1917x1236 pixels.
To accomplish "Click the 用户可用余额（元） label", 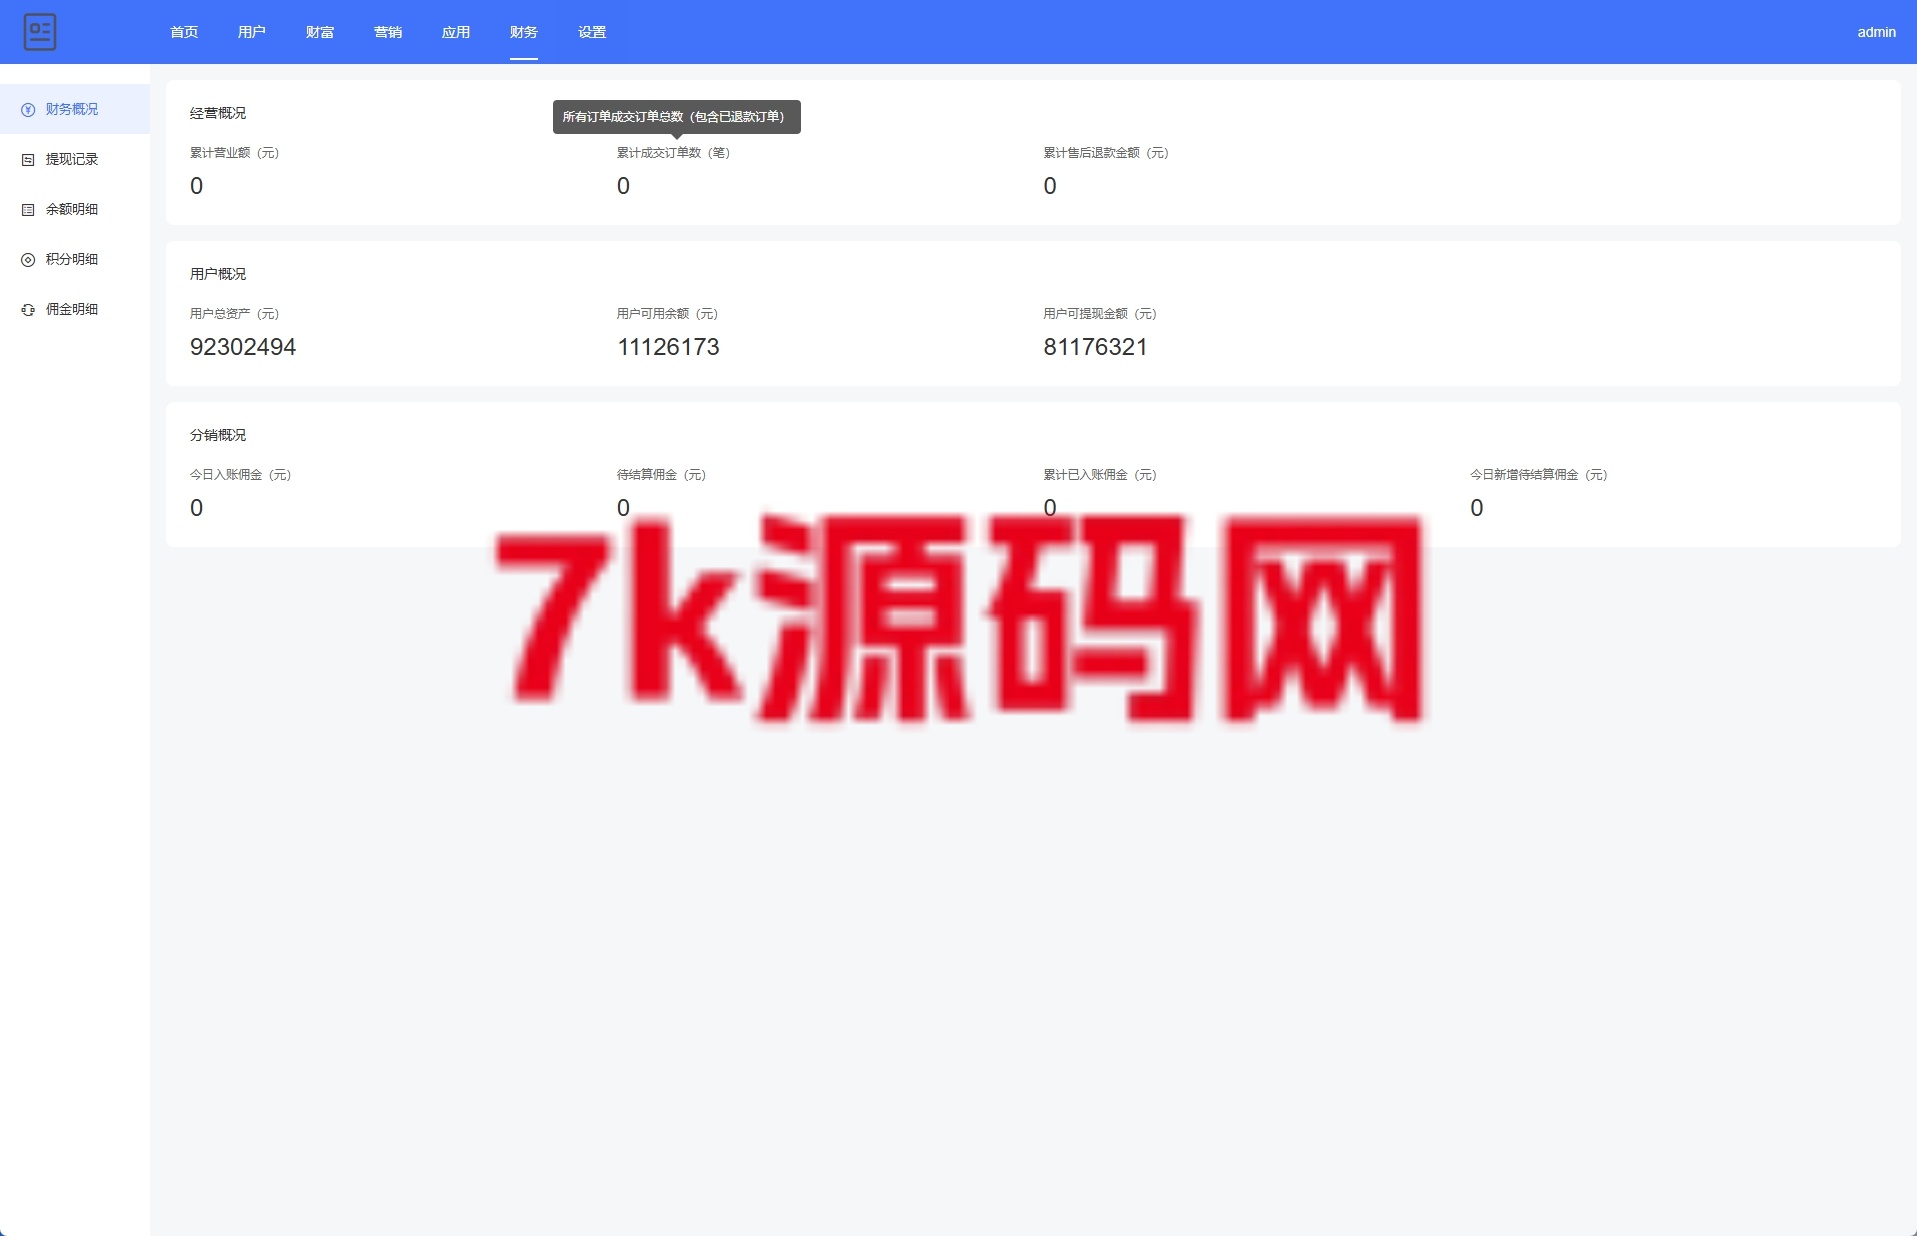I will pos(668,314).
